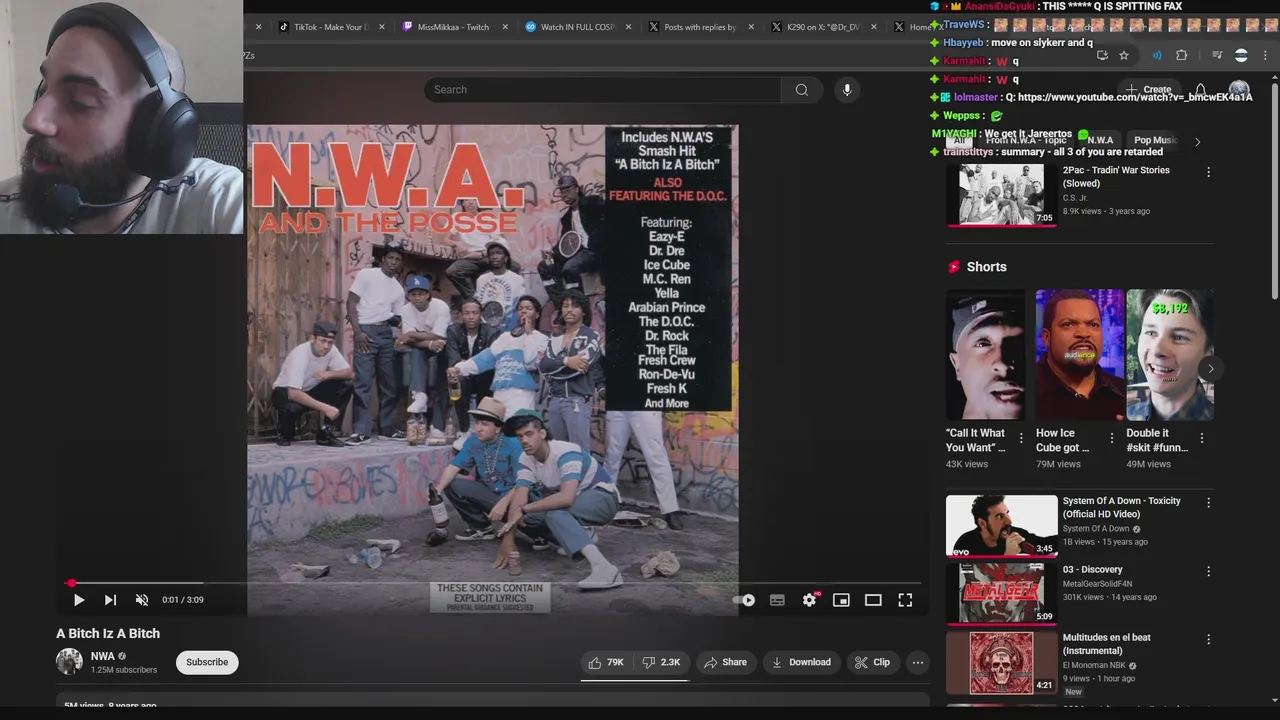1280x720 pixels.
Task: Share this video
Action: [x=725, y=662]
